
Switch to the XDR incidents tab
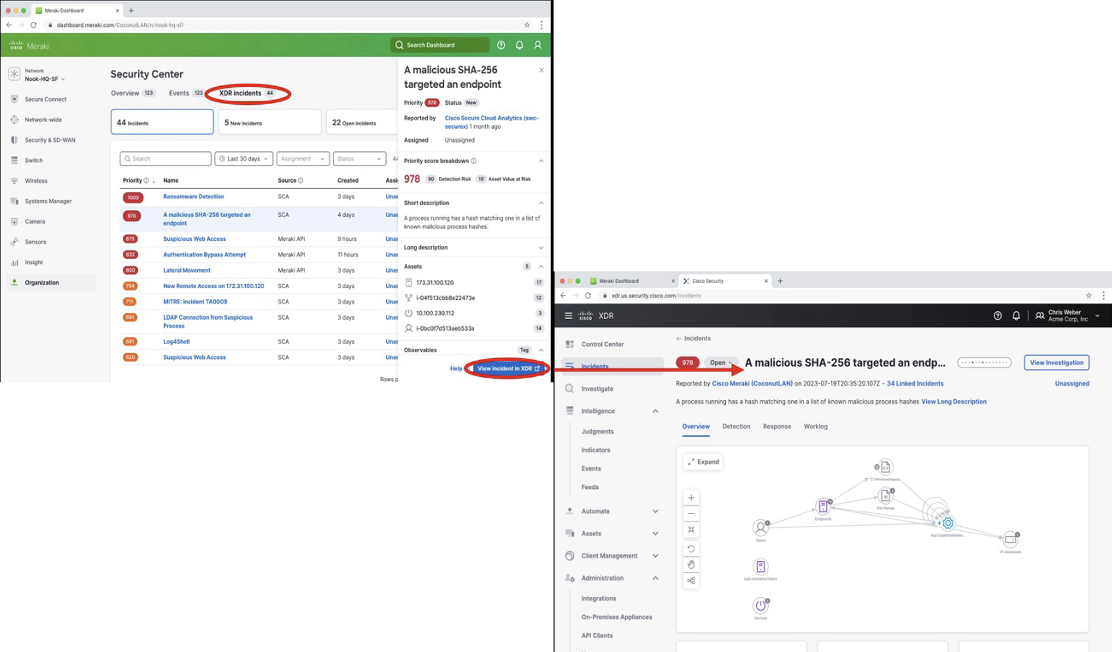point(247,93)
